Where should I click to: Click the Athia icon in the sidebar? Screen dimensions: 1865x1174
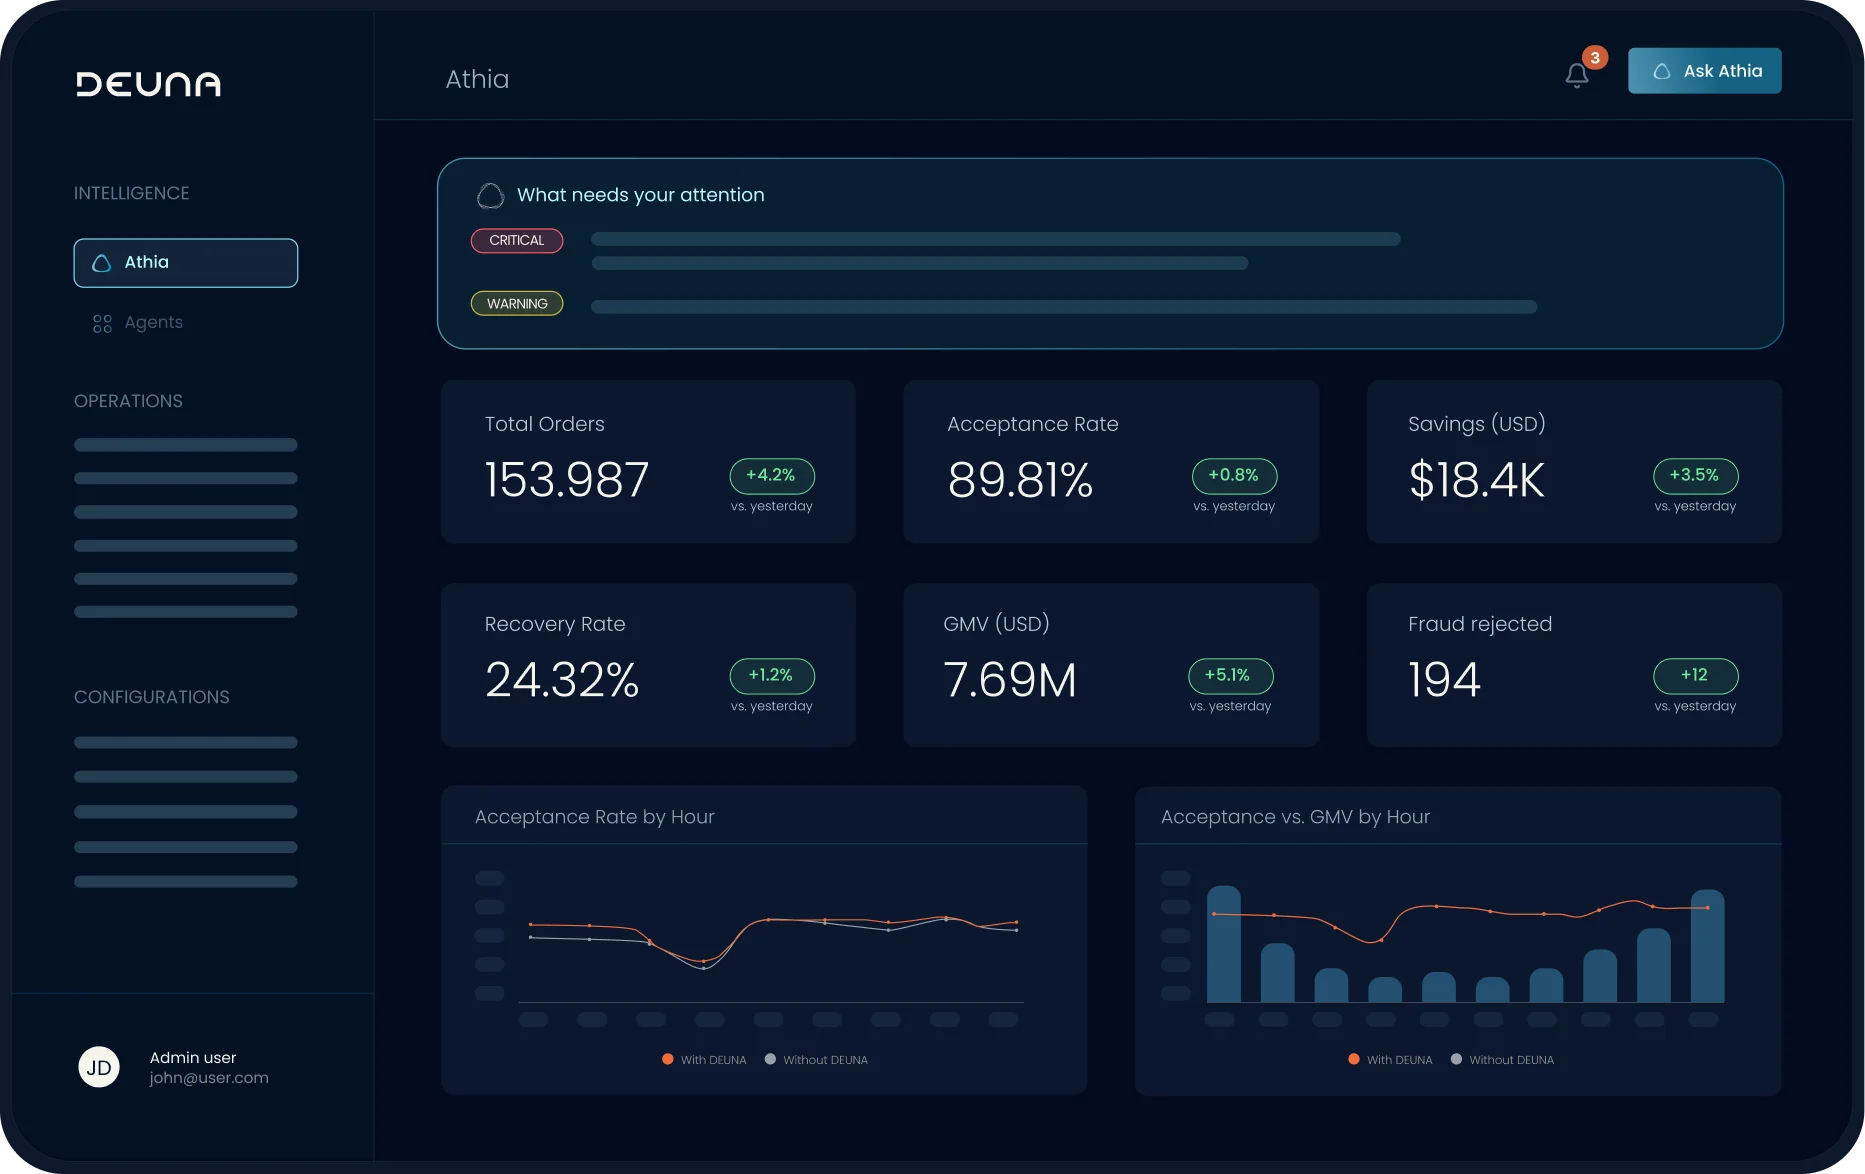click(101, 263)
